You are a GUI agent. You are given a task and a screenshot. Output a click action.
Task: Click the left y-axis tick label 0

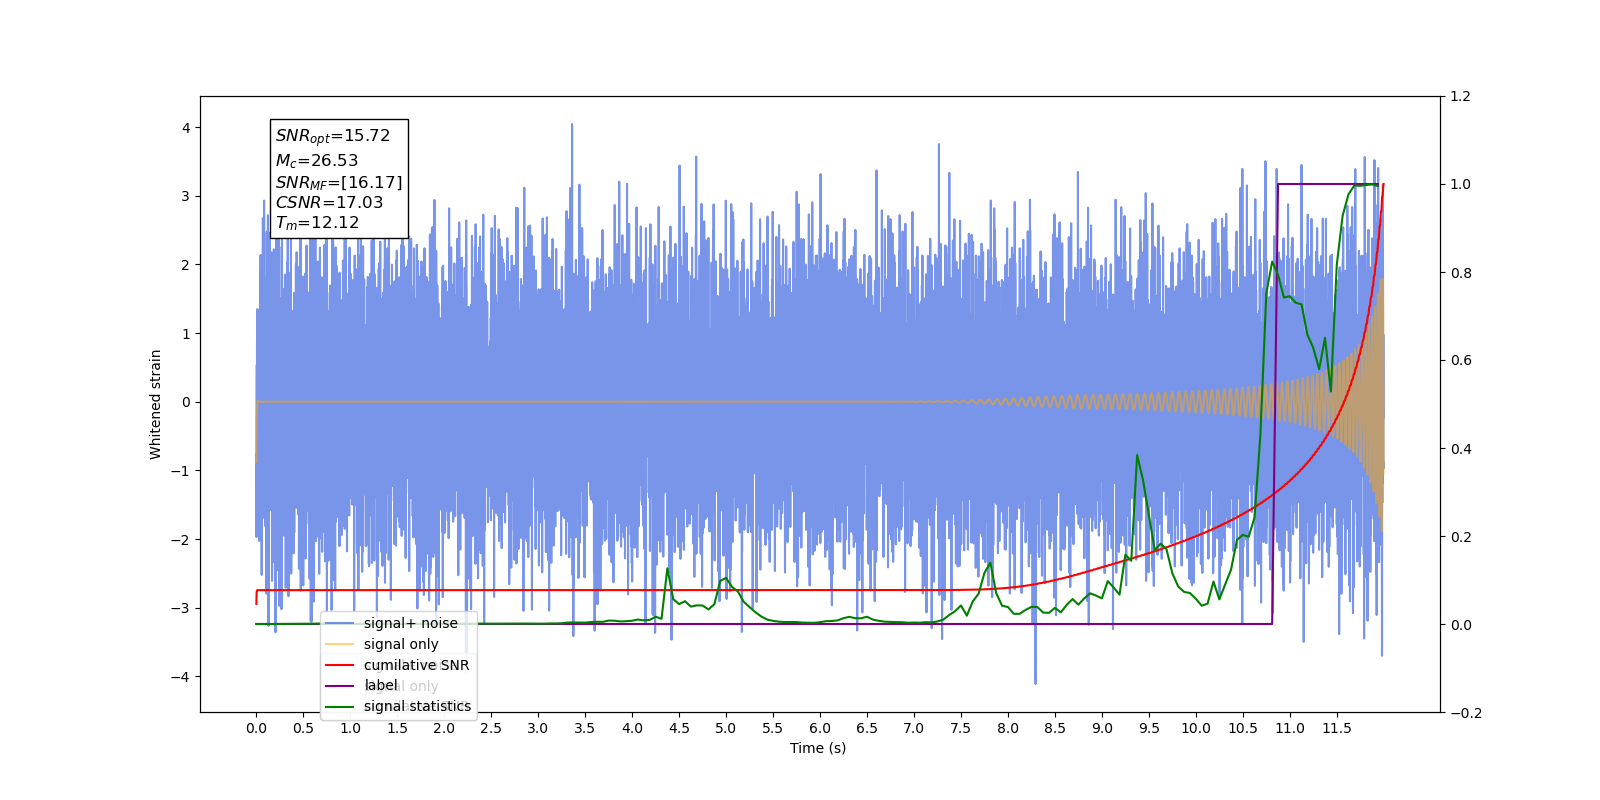click(186, 402)
